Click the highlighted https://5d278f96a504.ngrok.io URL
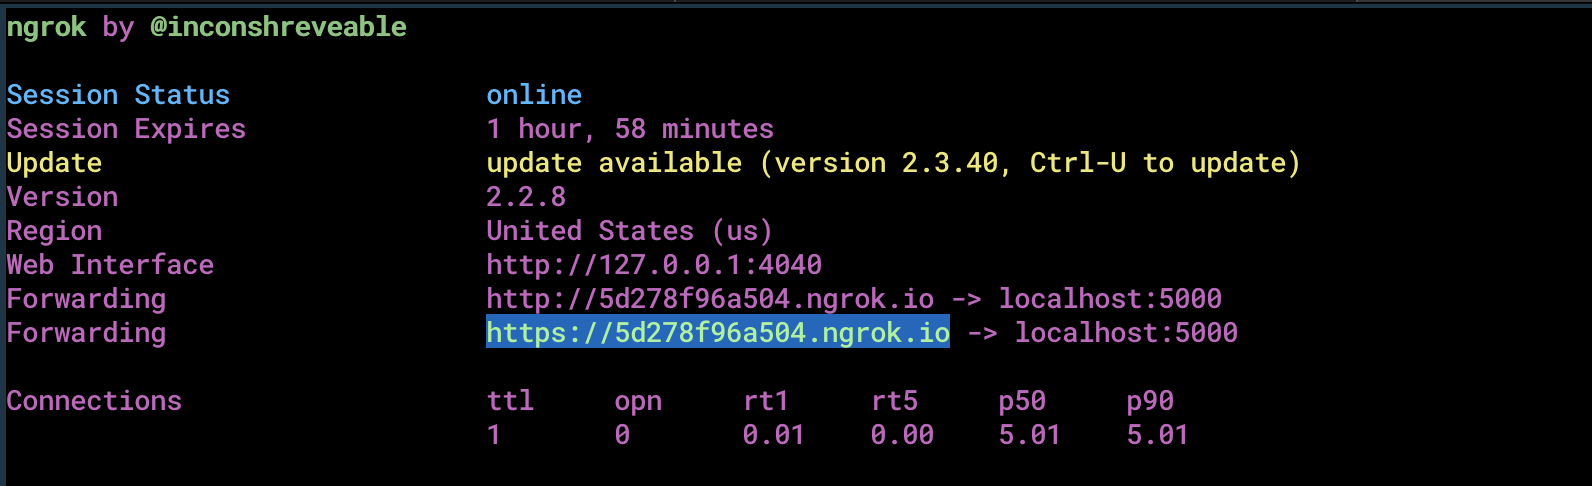 [718, 332]
